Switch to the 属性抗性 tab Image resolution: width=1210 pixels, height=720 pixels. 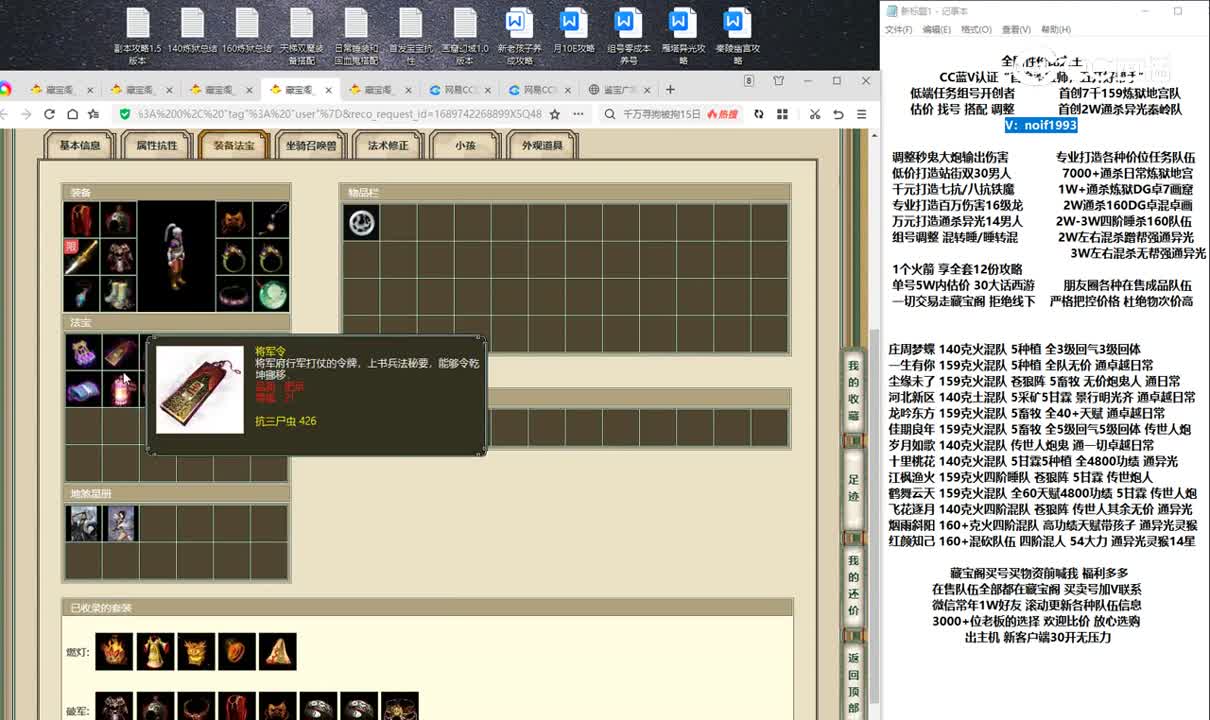click(x=157, y=146)
